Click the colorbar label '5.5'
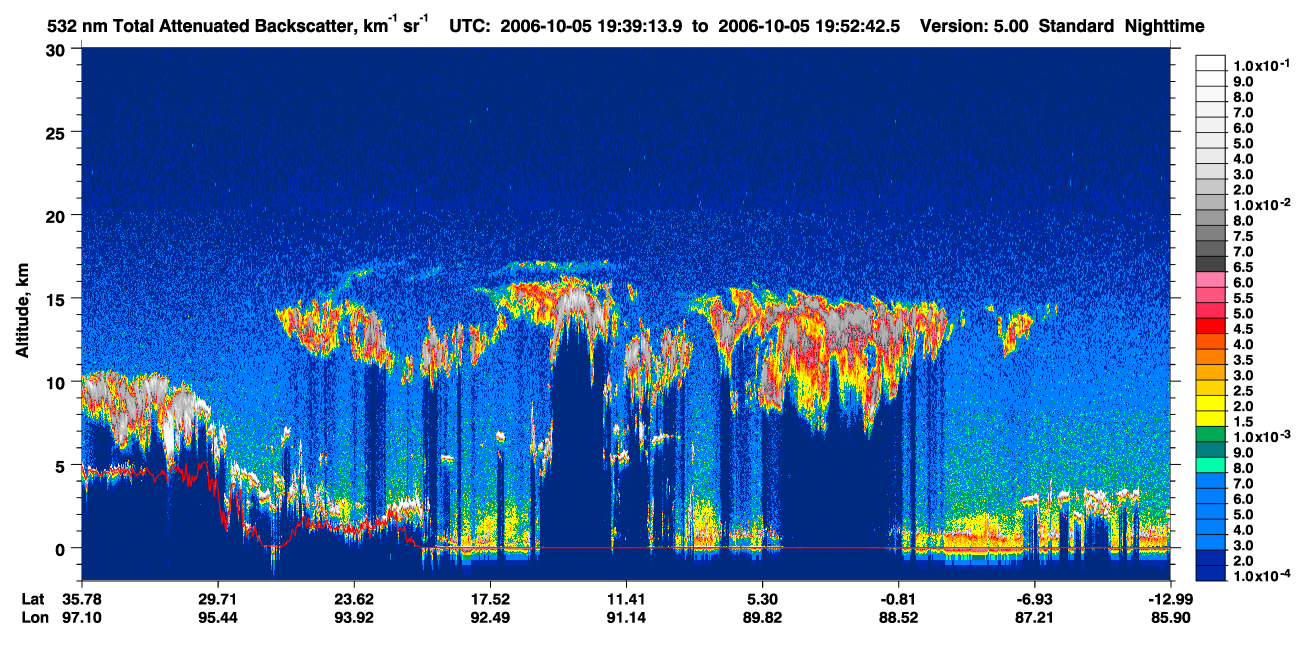This screenshot has height=667, width=1300. coord(1244,298)
